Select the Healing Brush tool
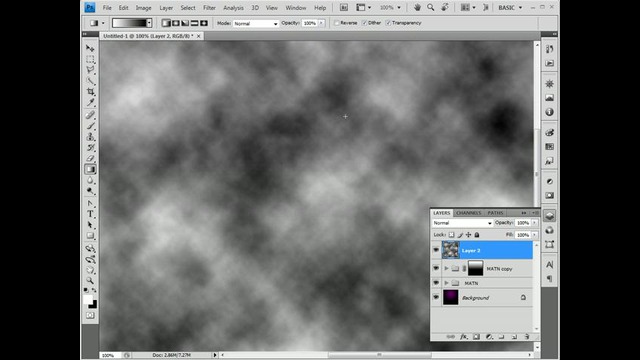Image resolution: width=640 pixels, height=360 pixels. (90, 115)
